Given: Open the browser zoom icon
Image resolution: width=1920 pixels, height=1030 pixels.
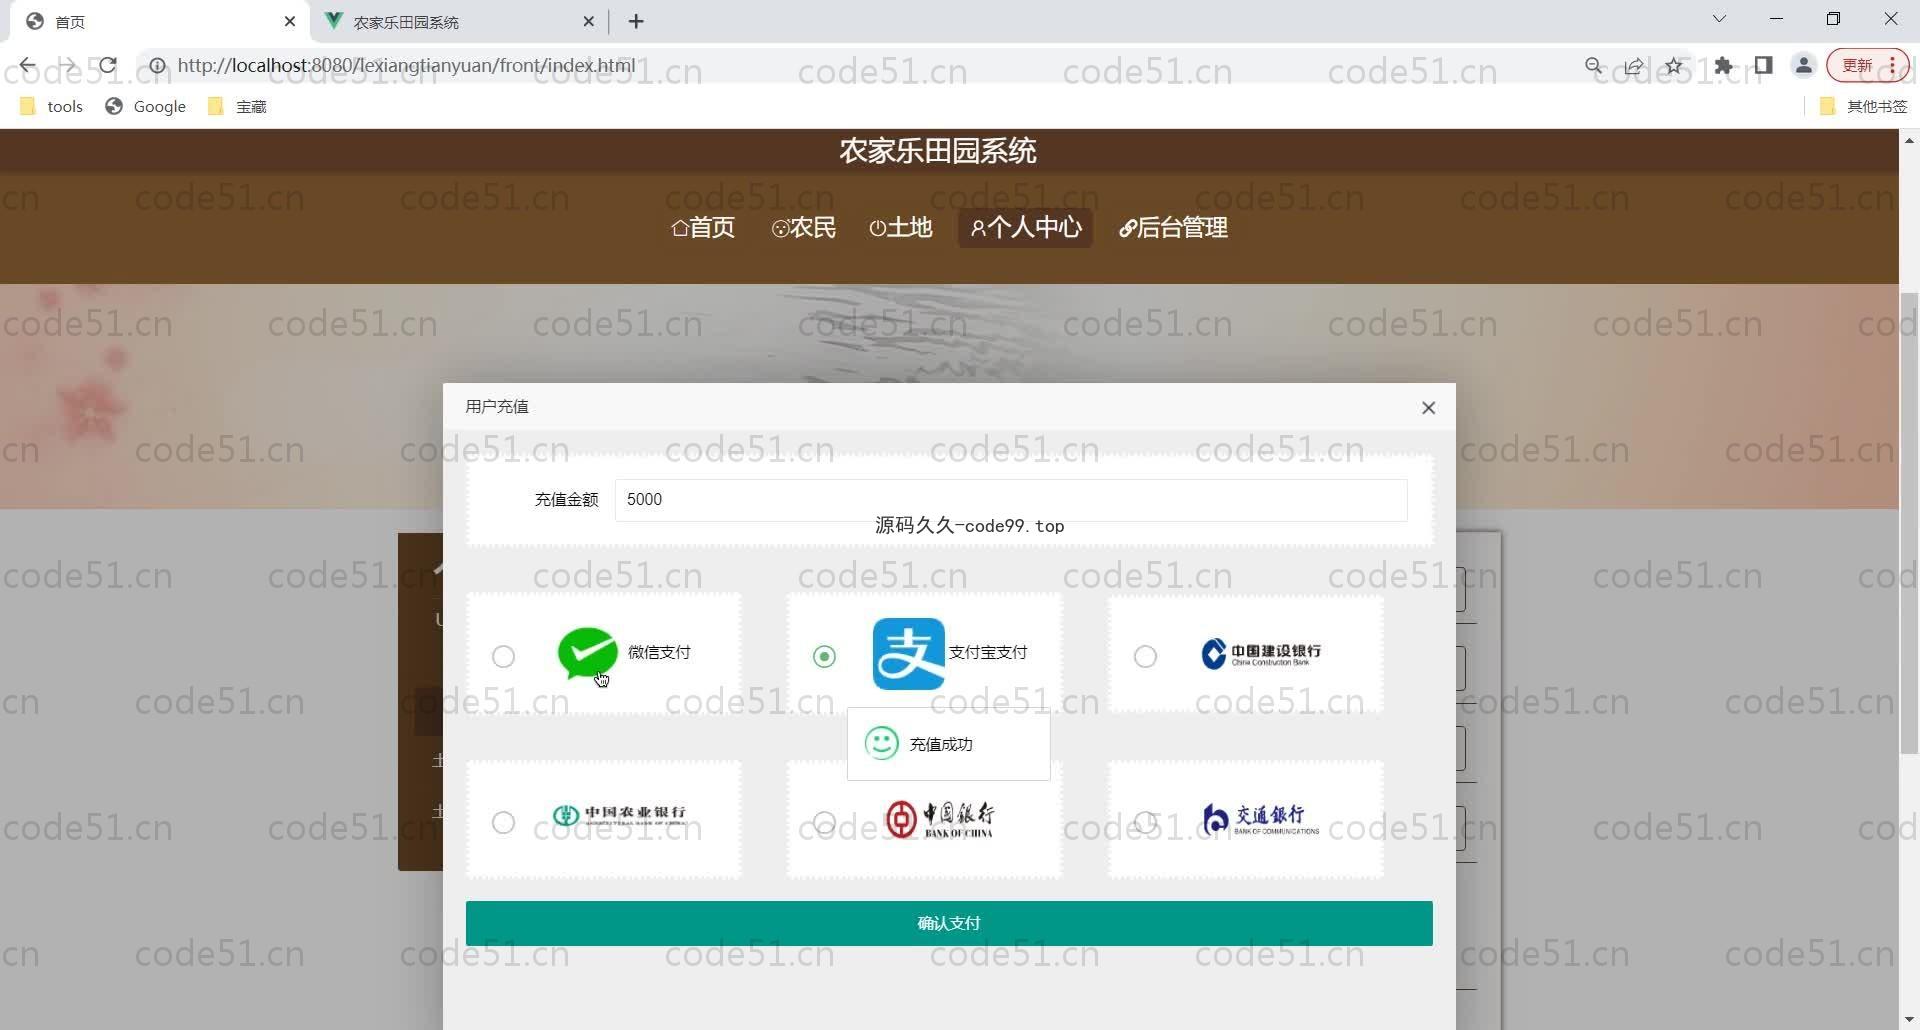Looking at the screenshot, I should pos(1594,66).
